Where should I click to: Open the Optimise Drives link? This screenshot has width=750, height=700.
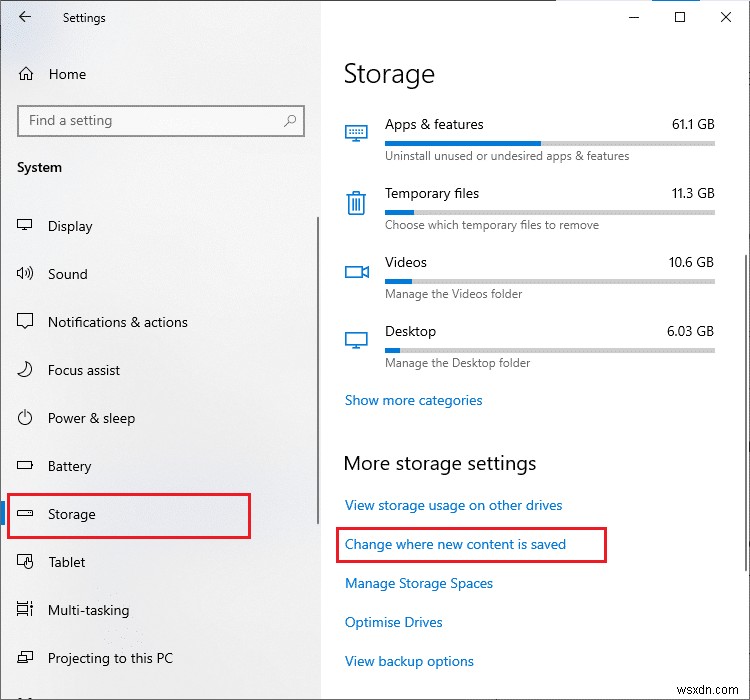coord(393,622)
